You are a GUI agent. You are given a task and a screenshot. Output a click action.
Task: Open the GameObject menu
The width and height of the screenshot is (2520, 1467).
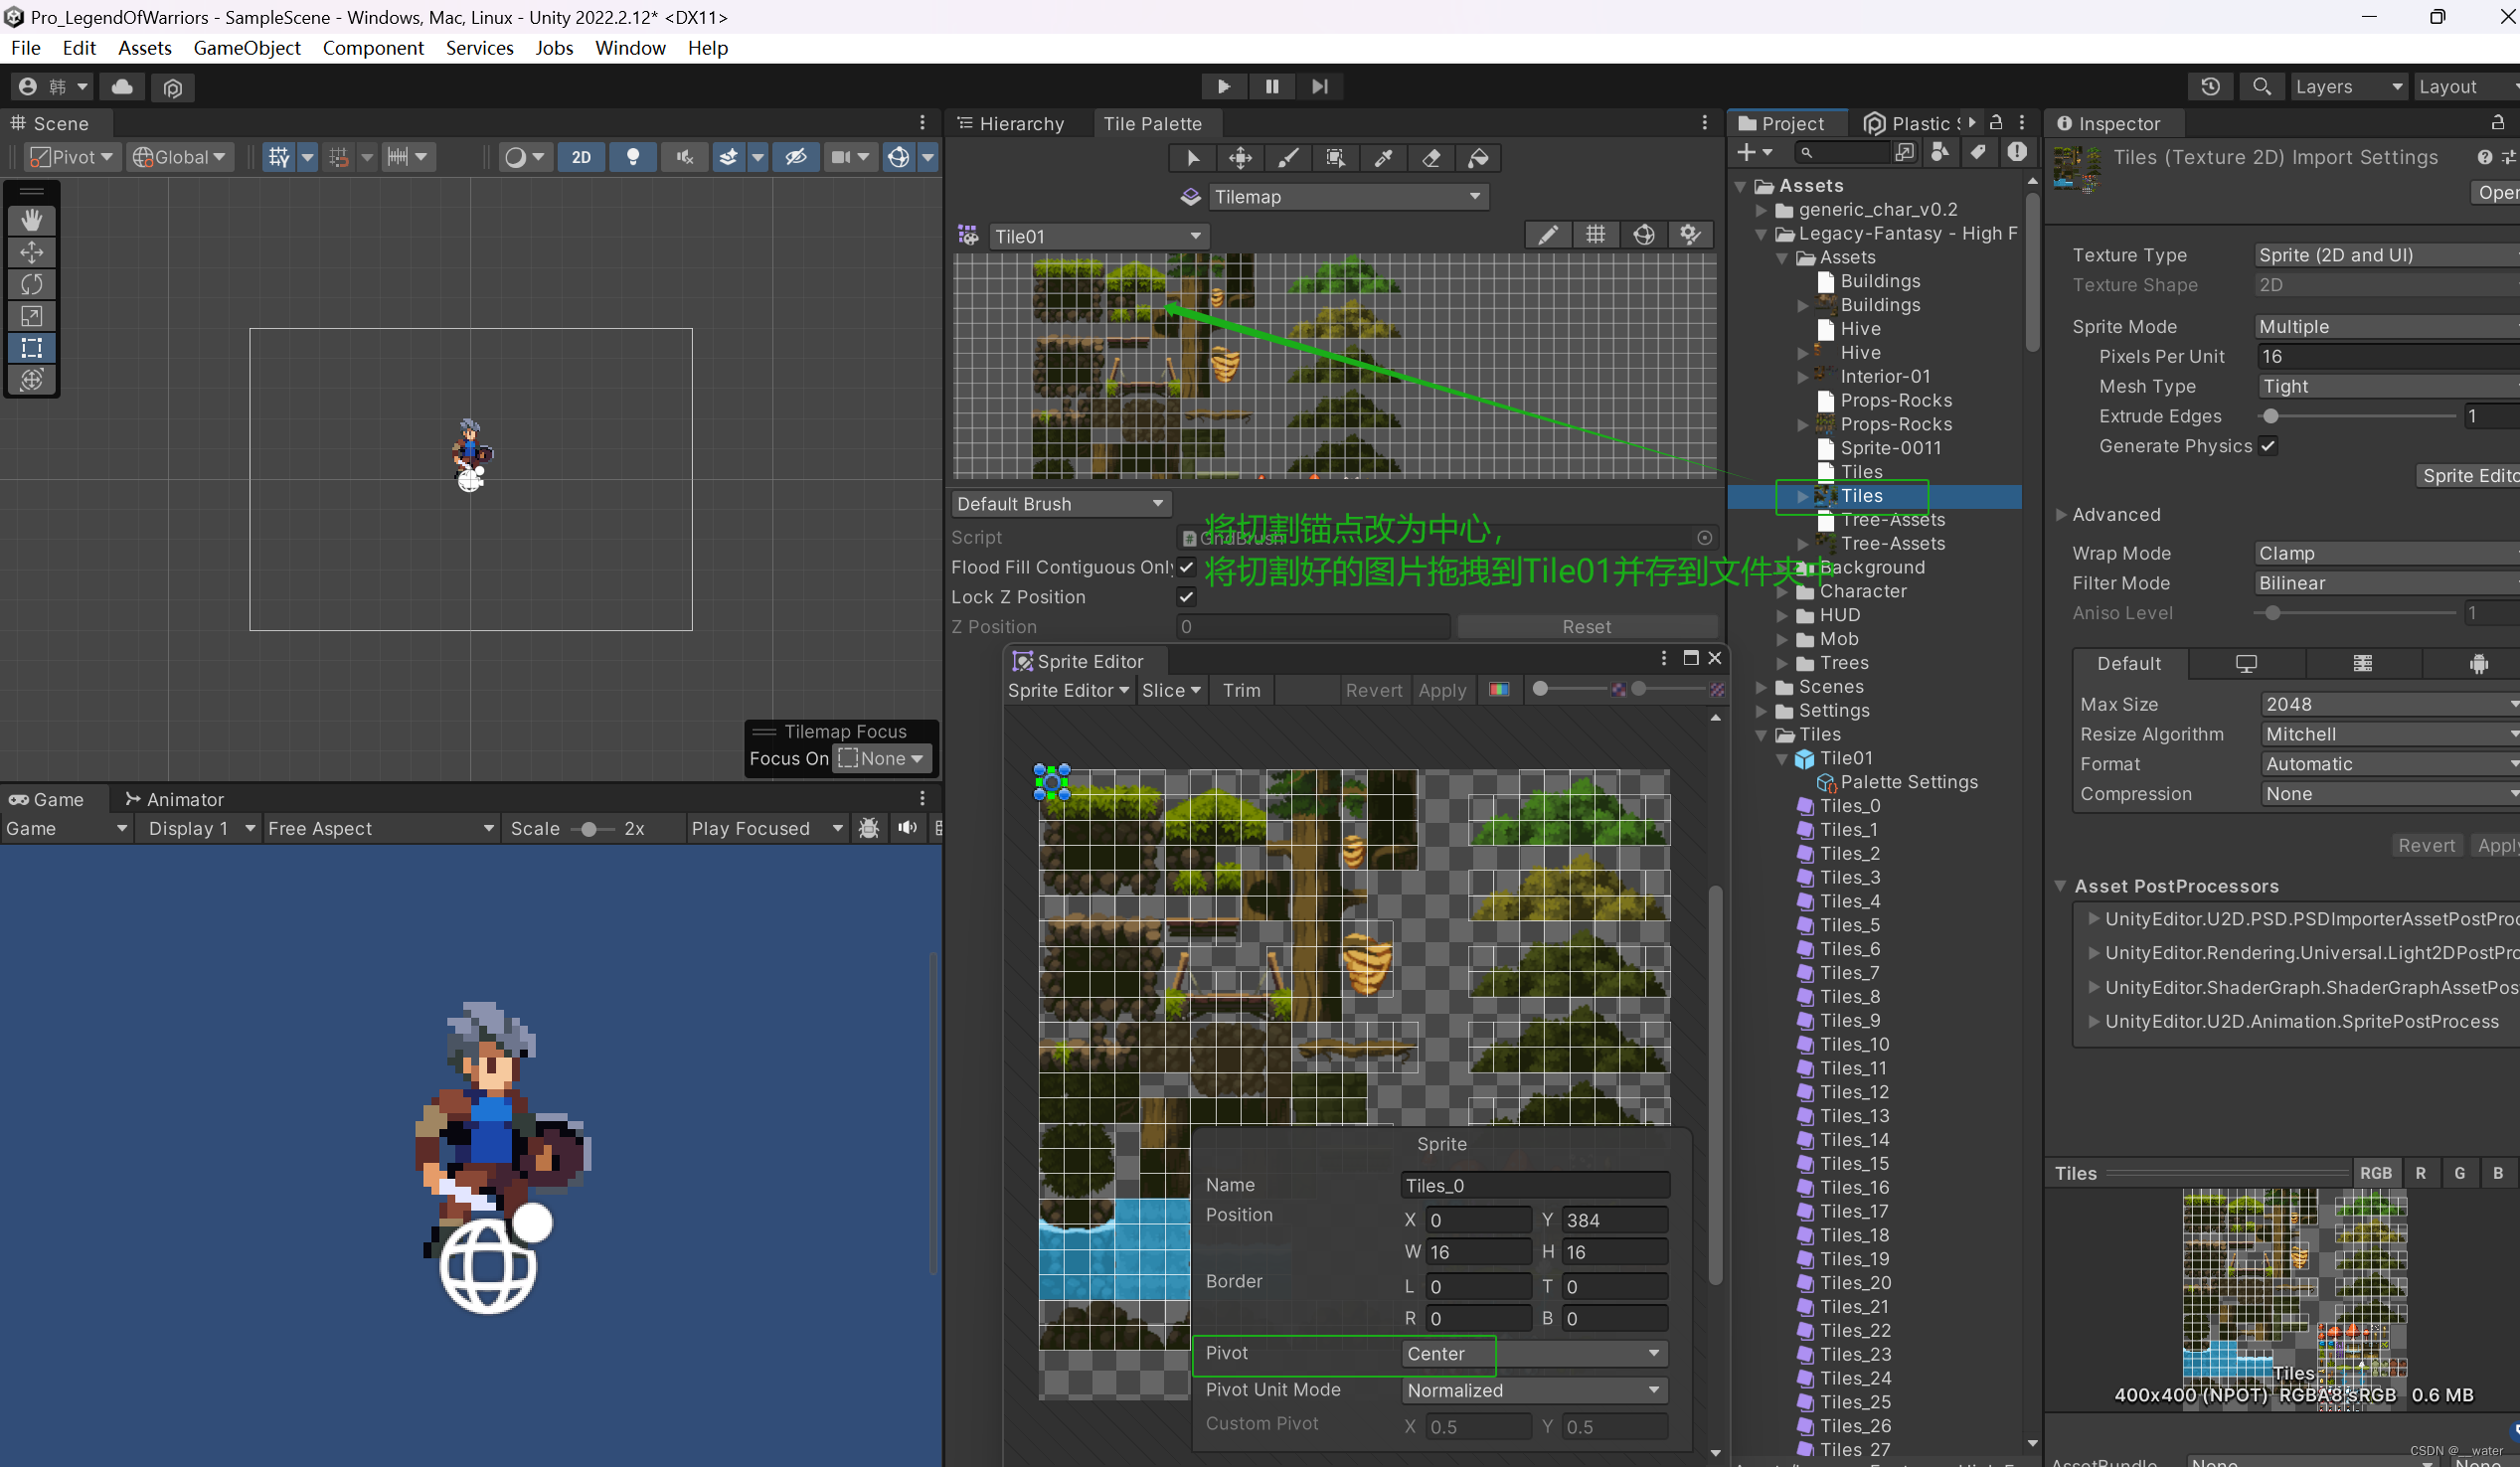point(246,48)
